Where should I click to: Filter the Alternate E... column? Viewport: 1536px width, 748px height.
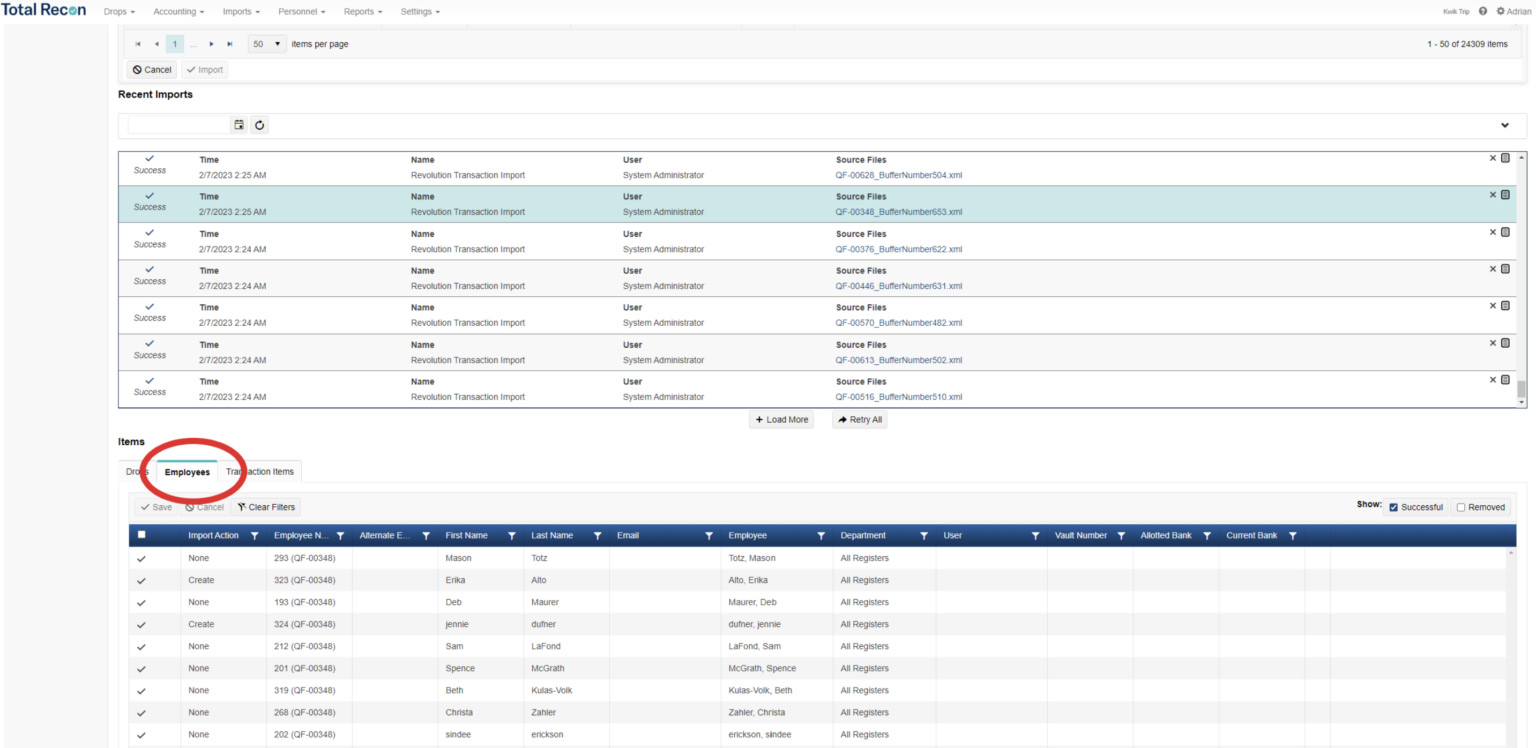(x=426, y=536)
